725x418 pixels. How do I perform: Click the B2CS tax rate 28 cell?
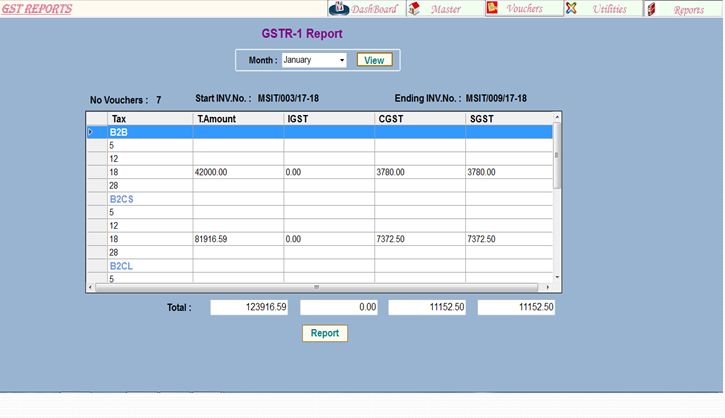coord(150,252)
